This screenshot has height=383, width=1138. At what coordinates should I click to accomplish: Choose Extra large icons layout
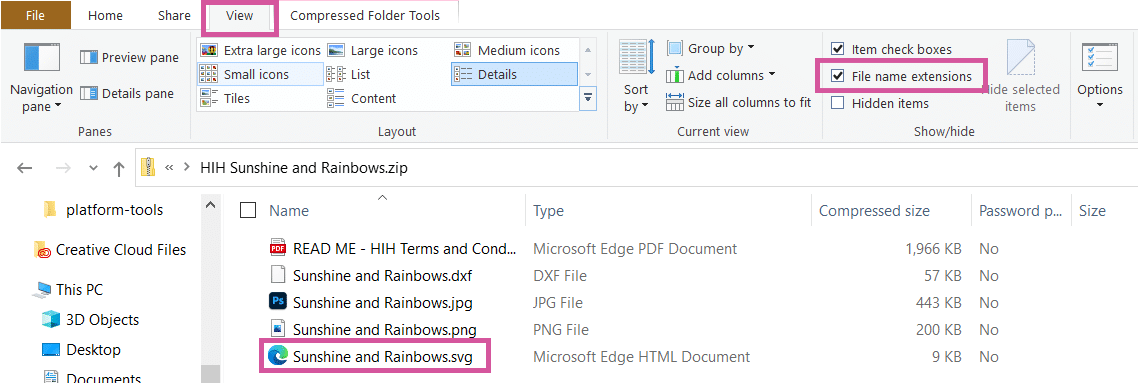click(260, 50)
